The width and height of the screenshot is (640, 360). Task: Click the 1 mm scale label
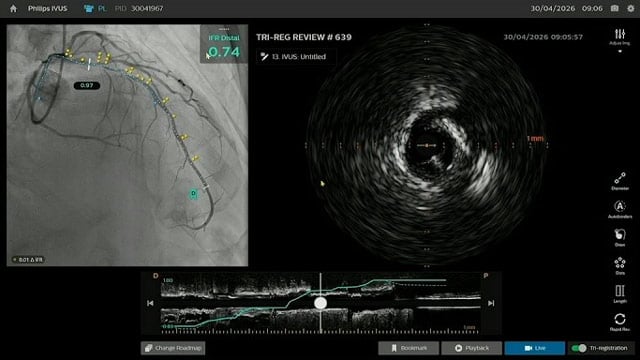coord(535,138)
